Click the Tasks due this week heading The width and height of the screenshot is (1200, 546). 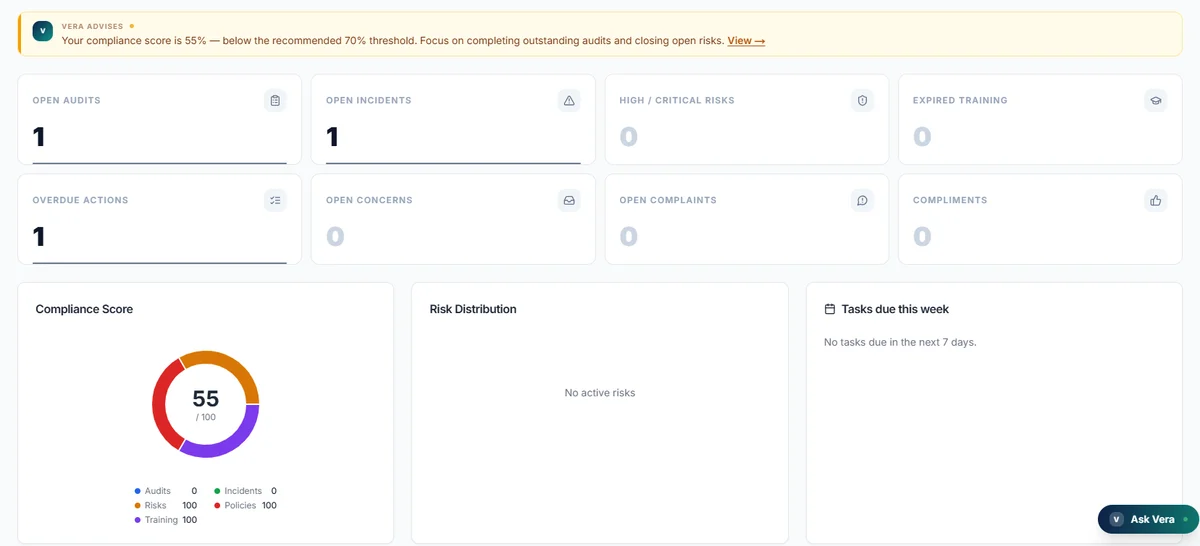click(x=895, y=309)
